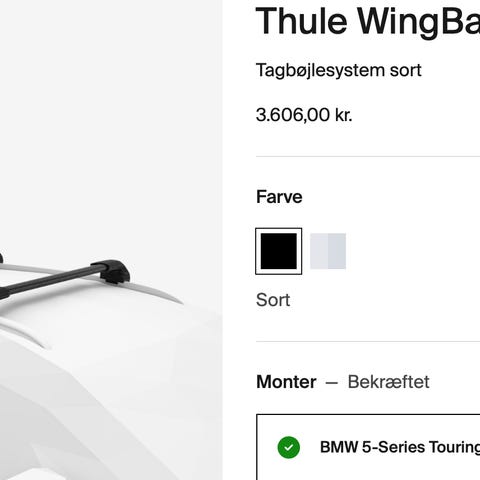Screen dimensions: 480x480
Task: Click the divider line below Sort label
Action: click(x=368, y=341)
